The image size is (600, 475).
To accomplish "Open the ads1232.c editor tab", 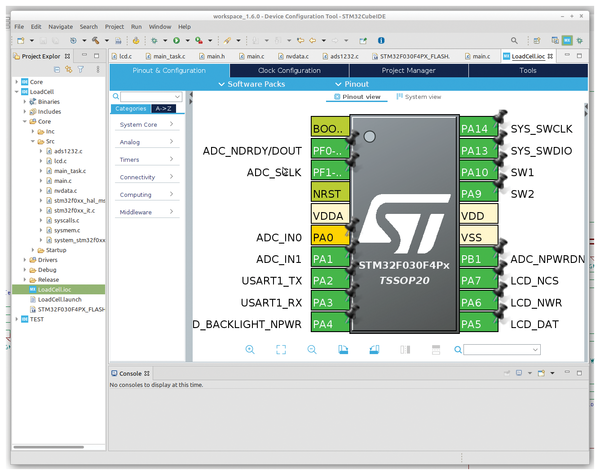I will coord(341,56).
